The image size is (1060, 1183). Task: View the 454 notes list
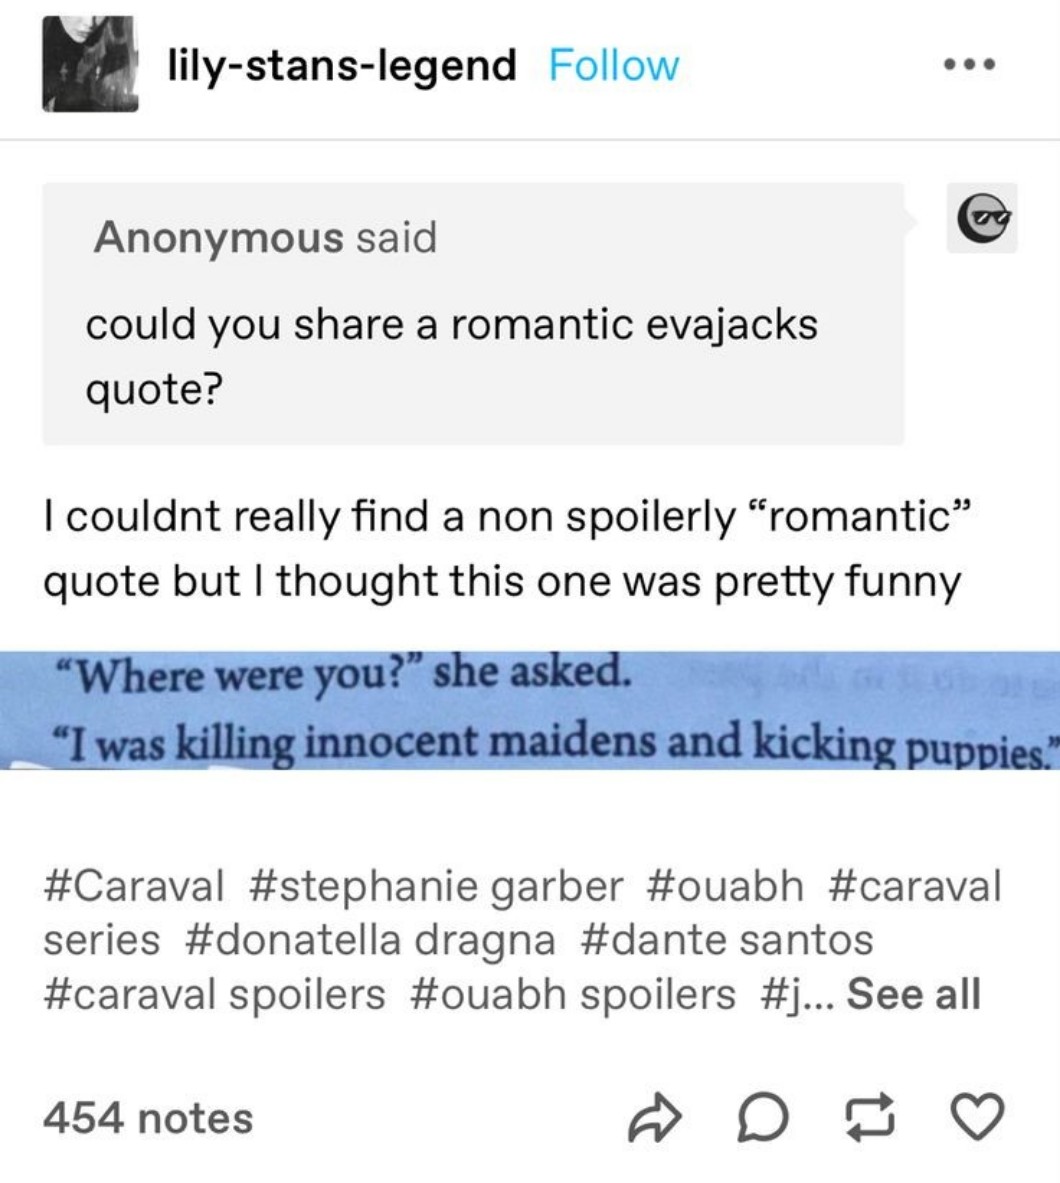click(x=148, y=1118)
